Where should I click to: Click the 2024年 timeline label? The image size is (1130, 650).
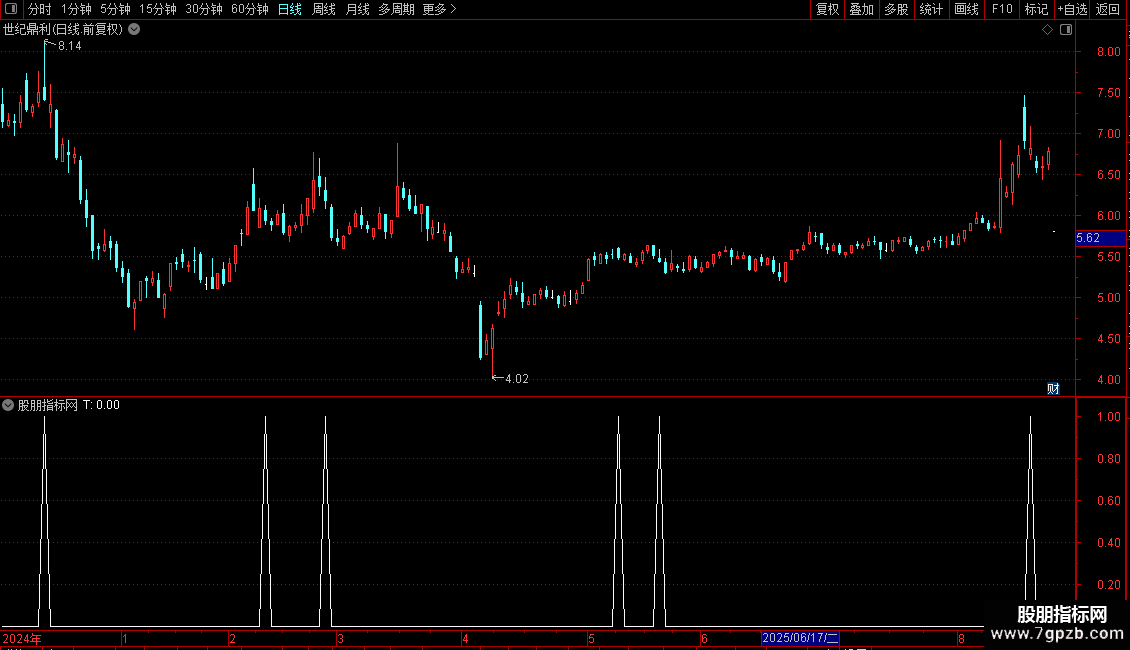point(22,638)
